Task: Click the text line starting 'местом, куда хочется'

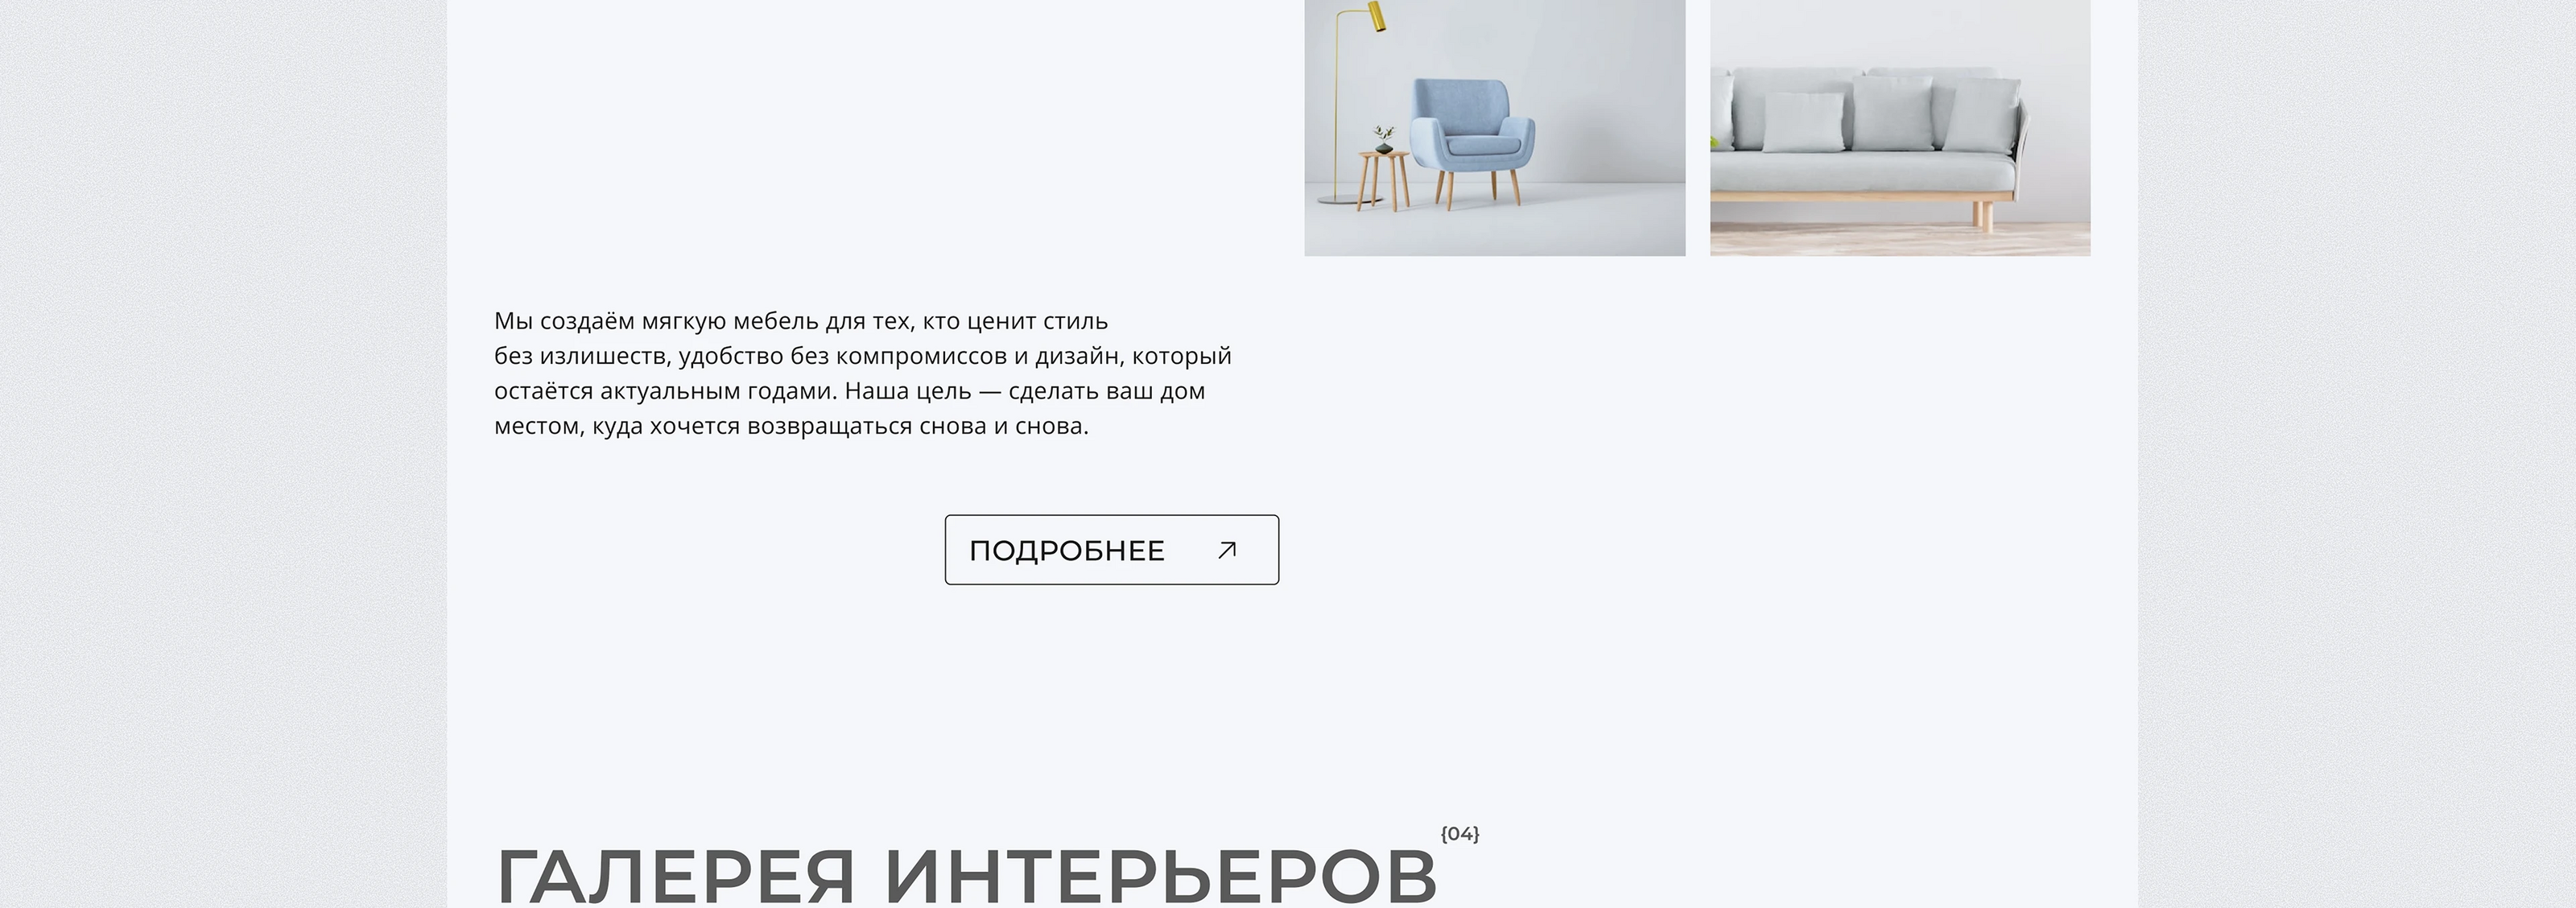Action: click(x=791, y=426)
